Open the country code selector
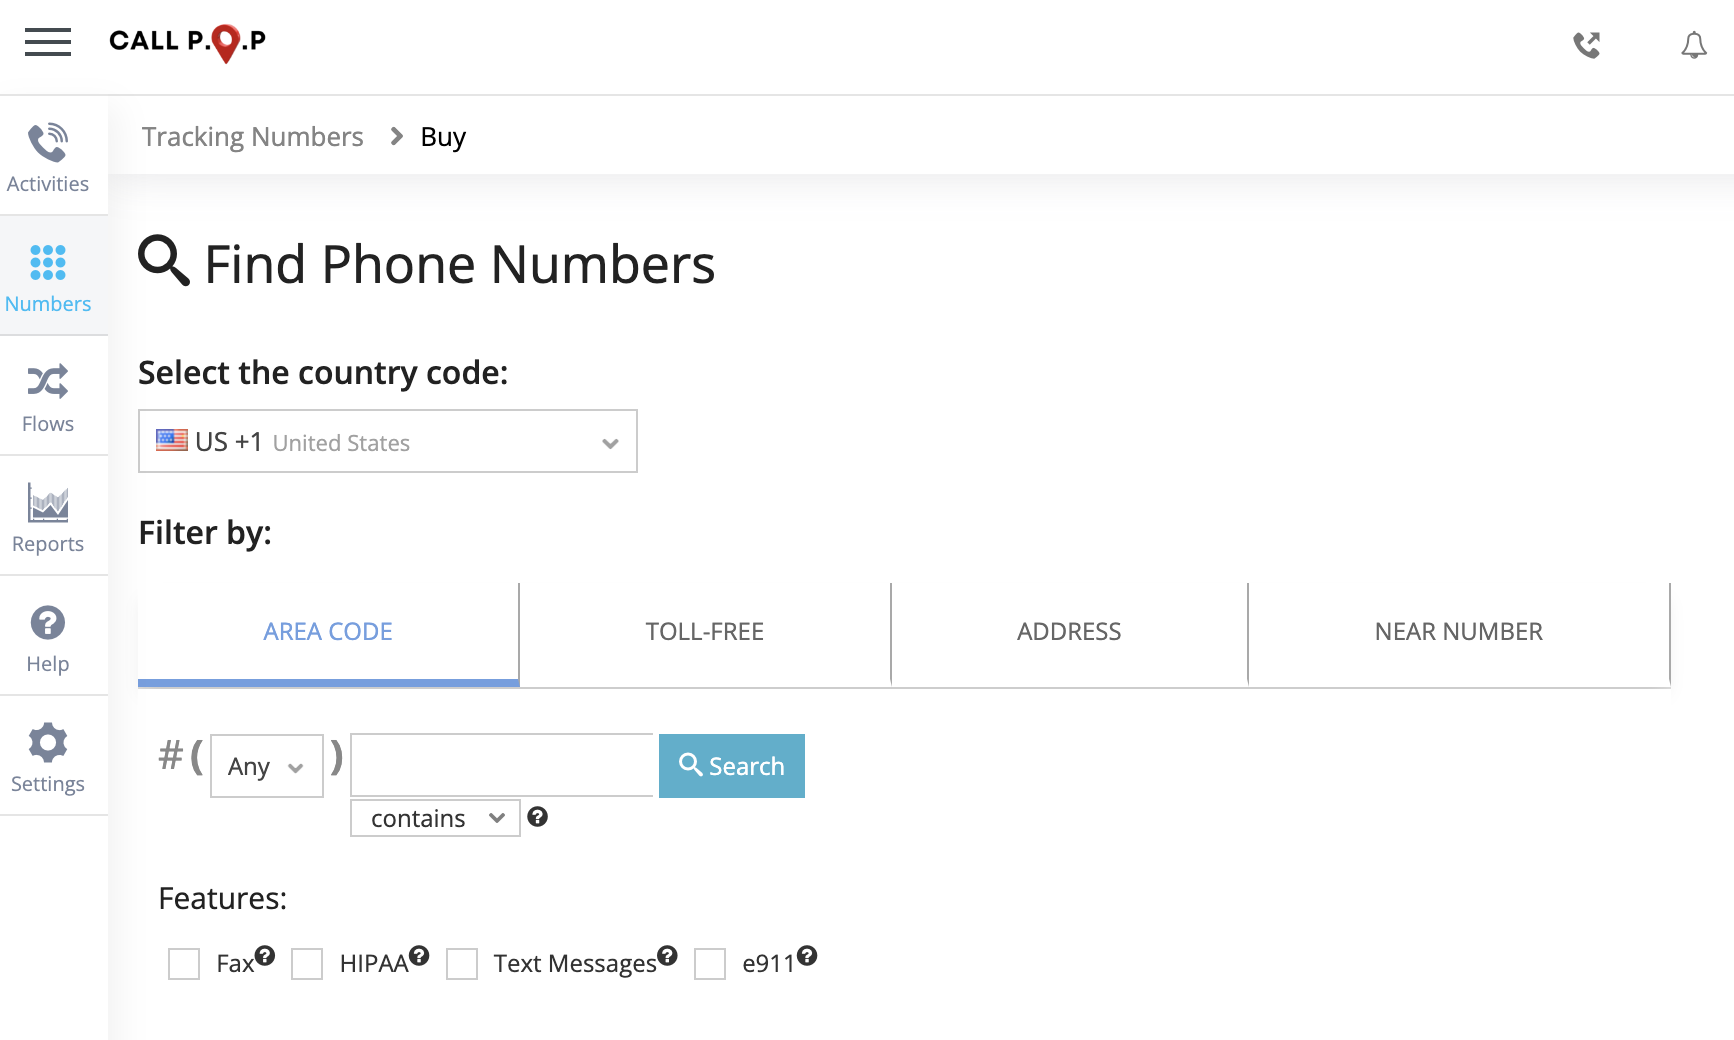 [387, 441]
